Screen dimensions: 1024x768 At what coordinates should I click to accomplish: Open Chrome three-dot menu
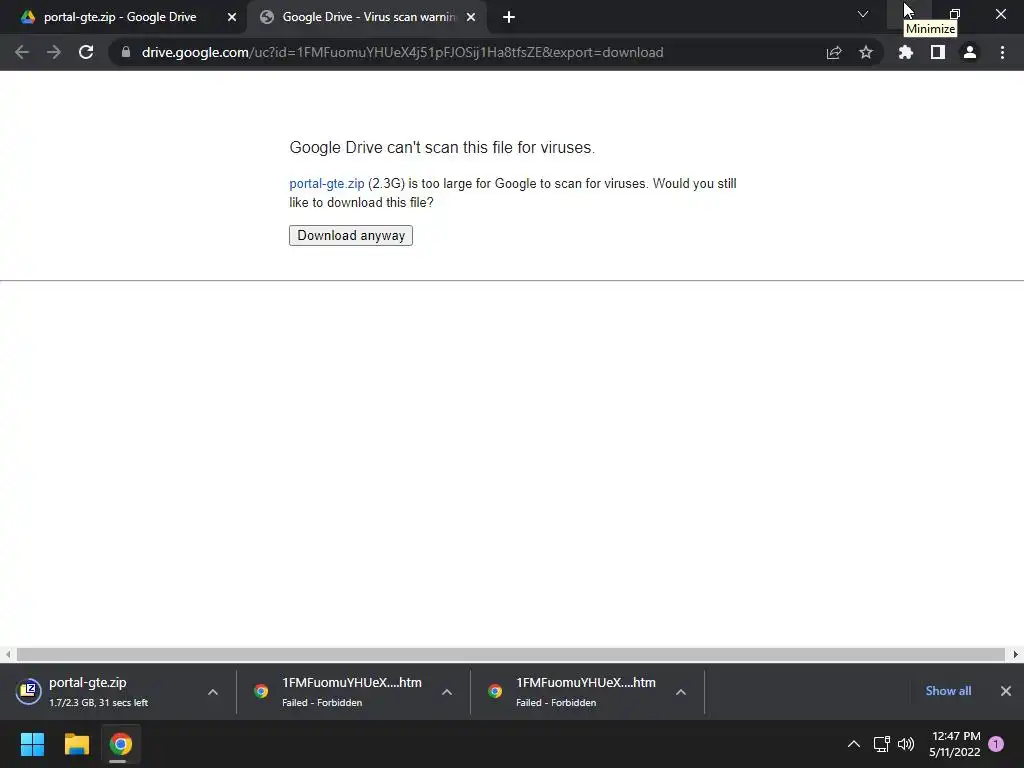tap(1002, 52)
